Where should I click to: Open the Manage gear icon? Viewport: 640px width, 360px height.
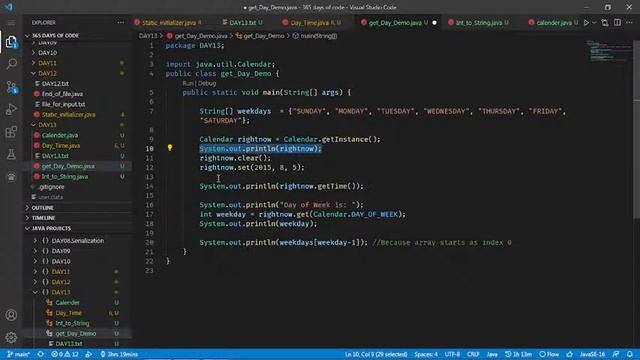(11, 337)
